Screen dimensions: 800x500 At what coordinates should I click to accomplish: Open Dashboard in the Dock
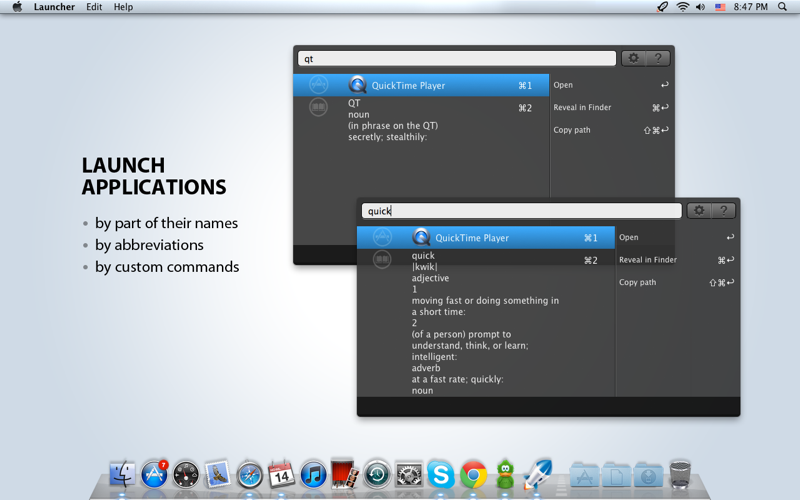[186, 476]
